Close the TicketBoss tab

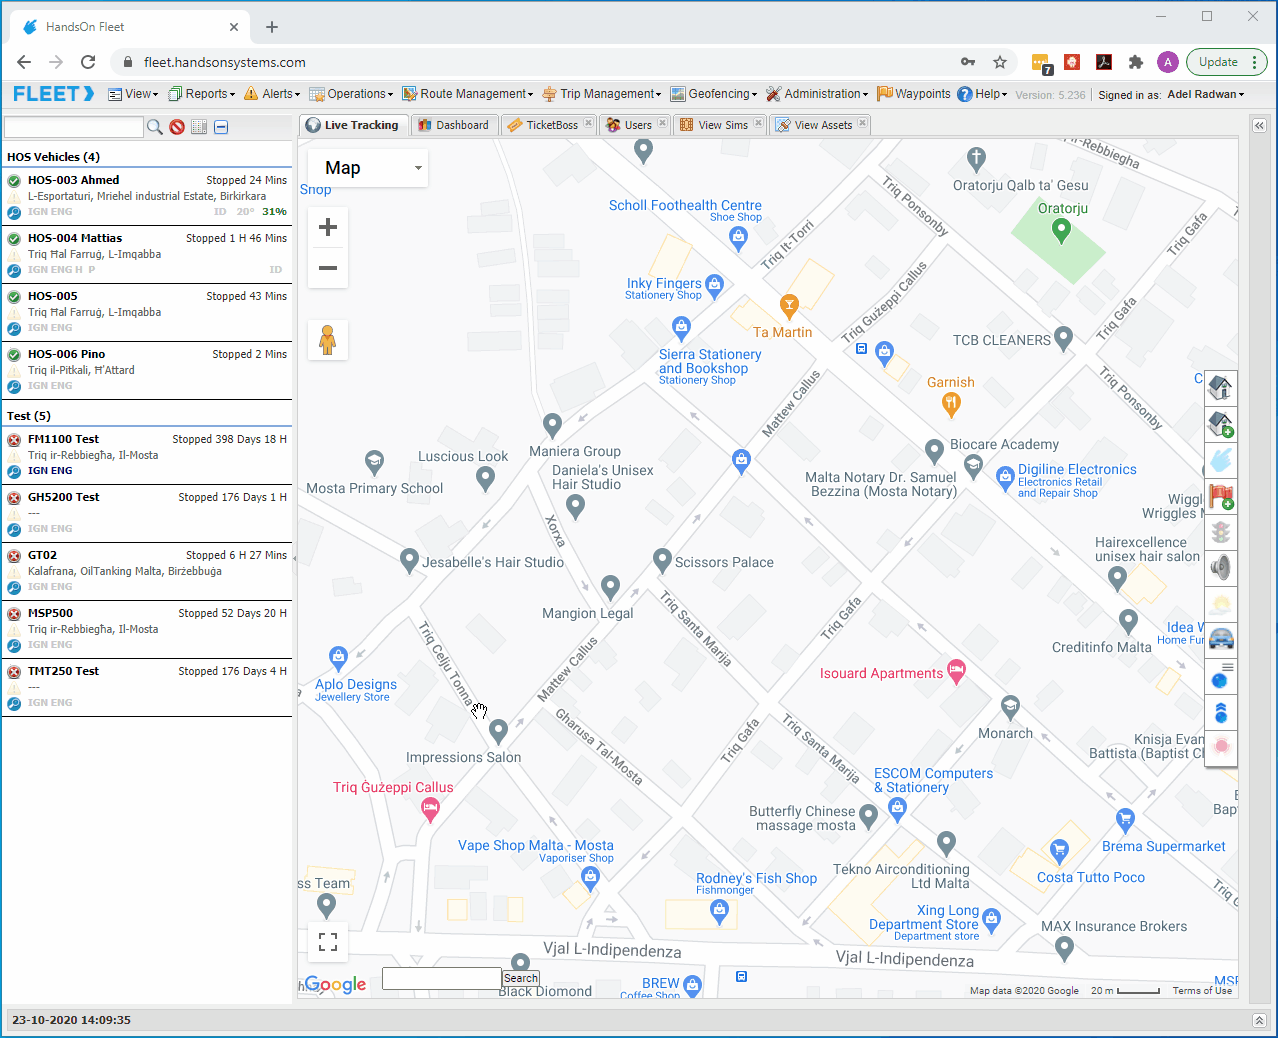pyautogui.click(x=589, y=123)
